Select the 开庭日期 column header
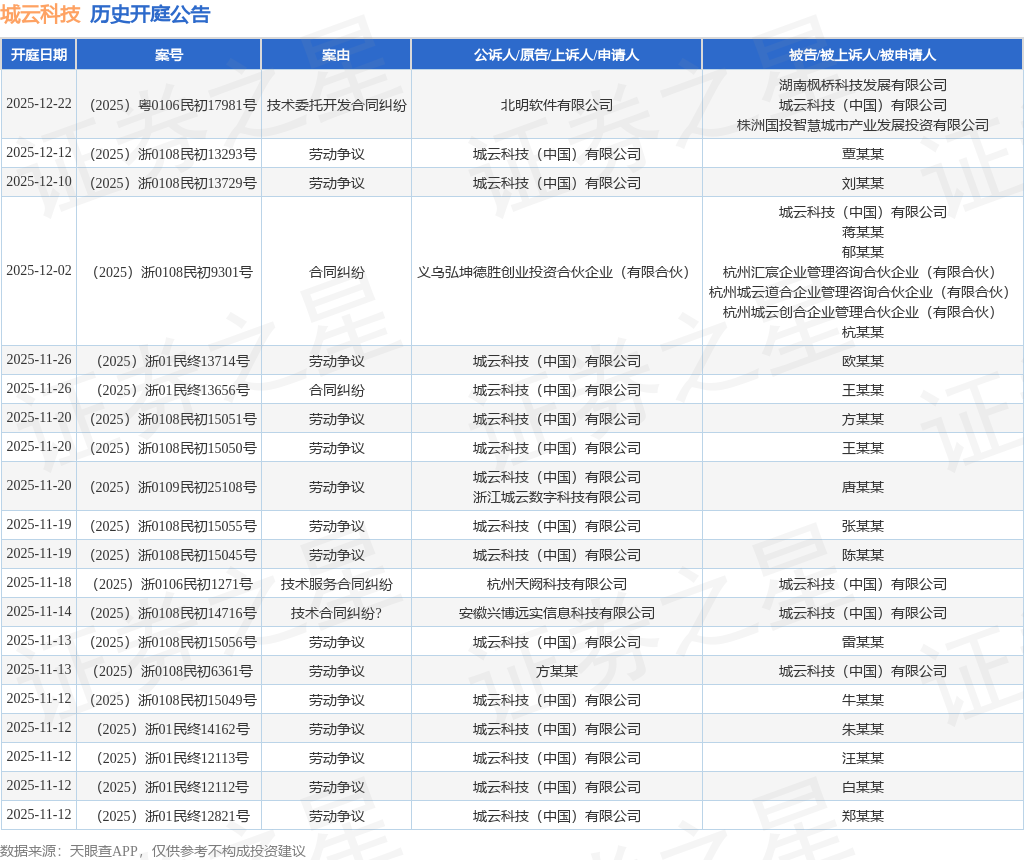 [x=39, y=55]
